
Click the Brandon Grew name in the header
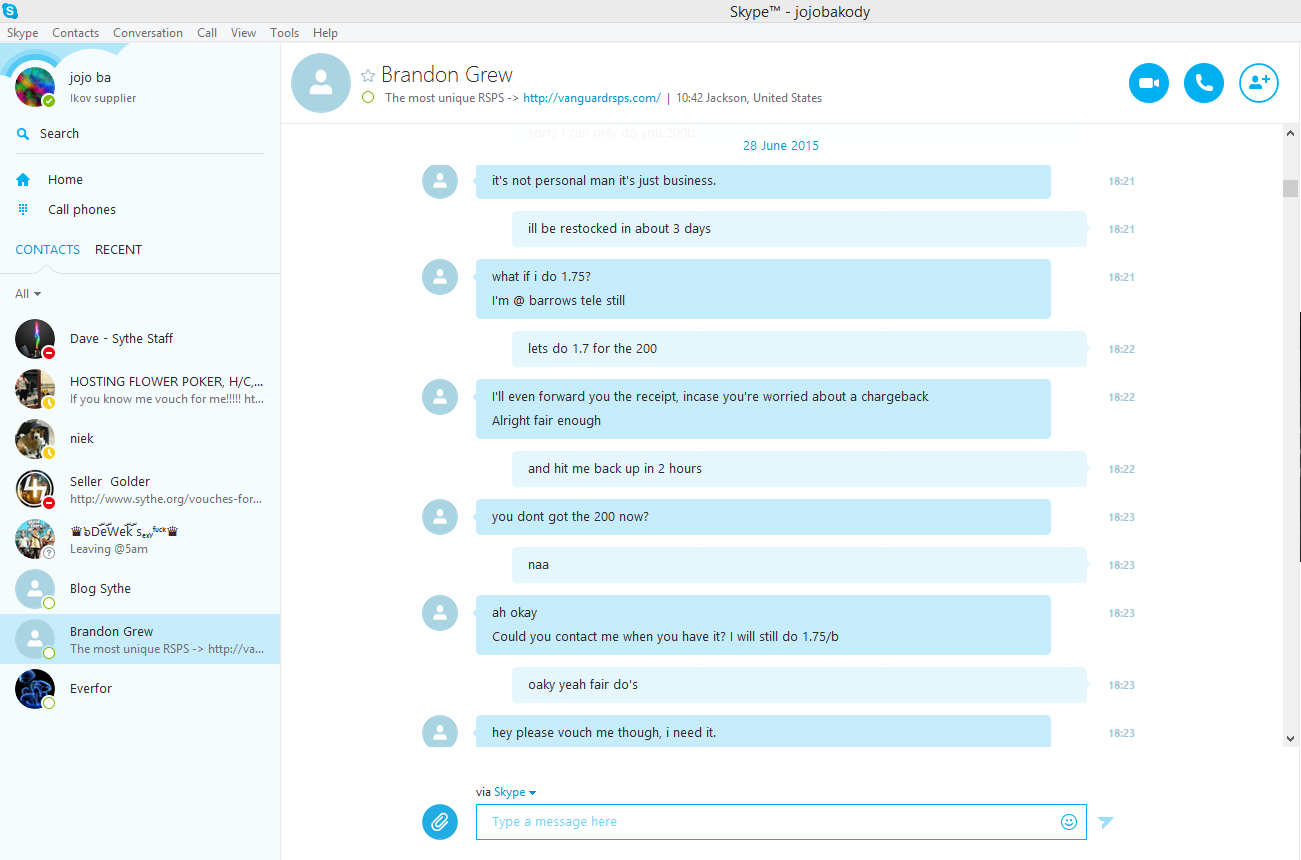pyautogui.click(x=447, y=75)
